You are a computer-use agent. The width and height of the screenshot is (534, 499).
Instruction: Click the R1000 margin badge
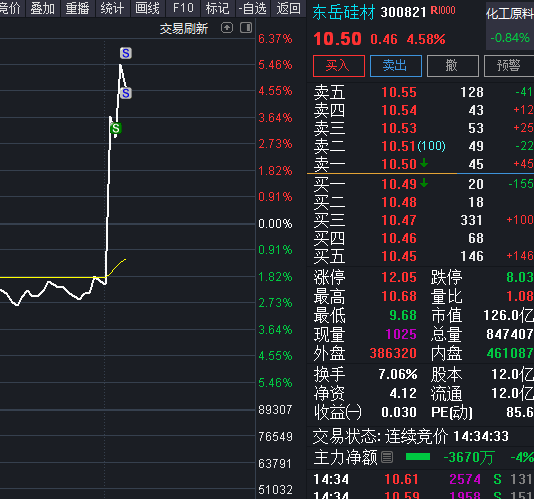tap(443, 10)
